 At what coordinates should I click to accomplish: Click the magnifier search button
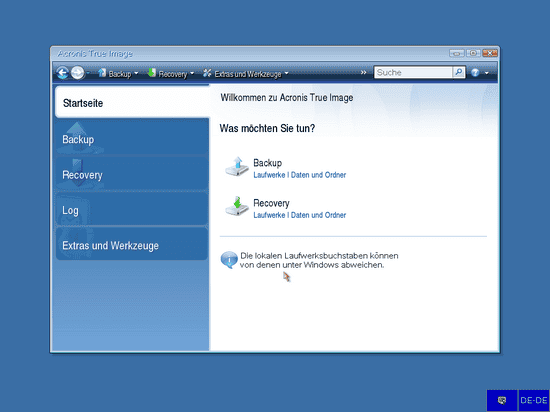coord(458,73)
